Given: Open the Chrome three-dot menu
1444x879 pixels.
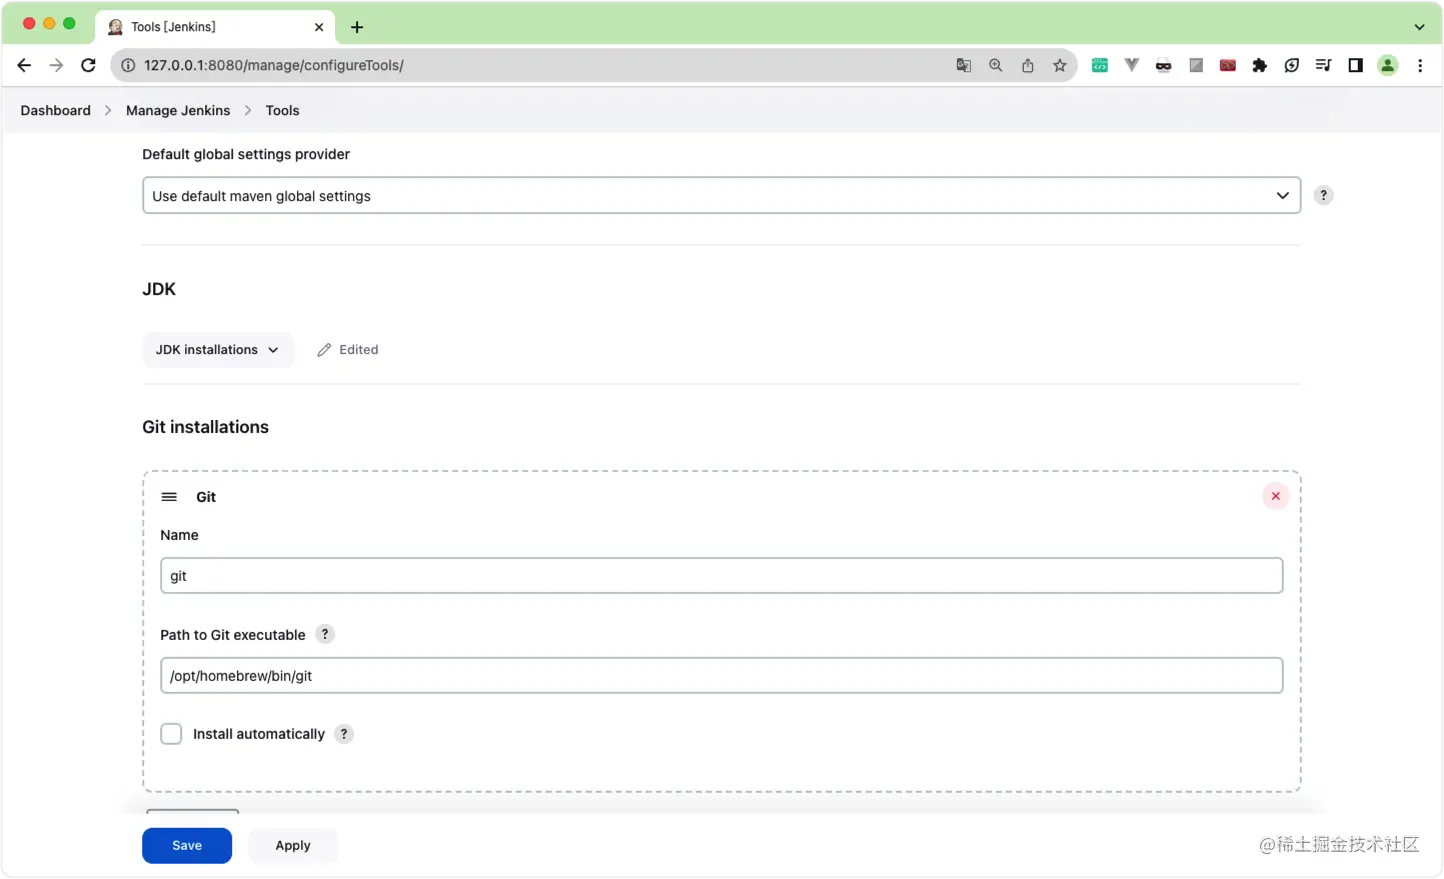Looking at the screenshot, I should [1420, 65].
